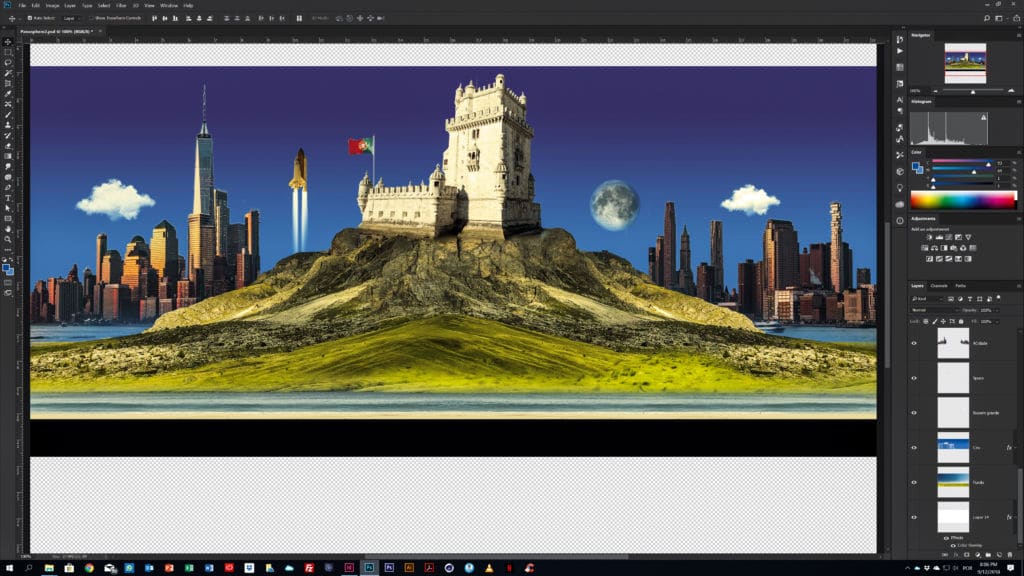Image resolution: width=1024 pixels, height=576 pixels.
Task: Click the Navigator zoom out button
Action: point(935,91)
